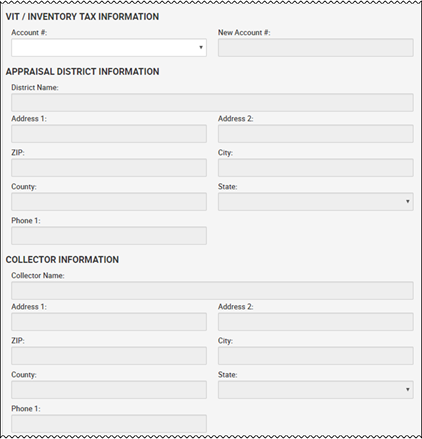The width and height of the screenshot is (422, 439).
Task: Open the Account # dropdown
Action: pyautogui.click(x=109, y=47)
